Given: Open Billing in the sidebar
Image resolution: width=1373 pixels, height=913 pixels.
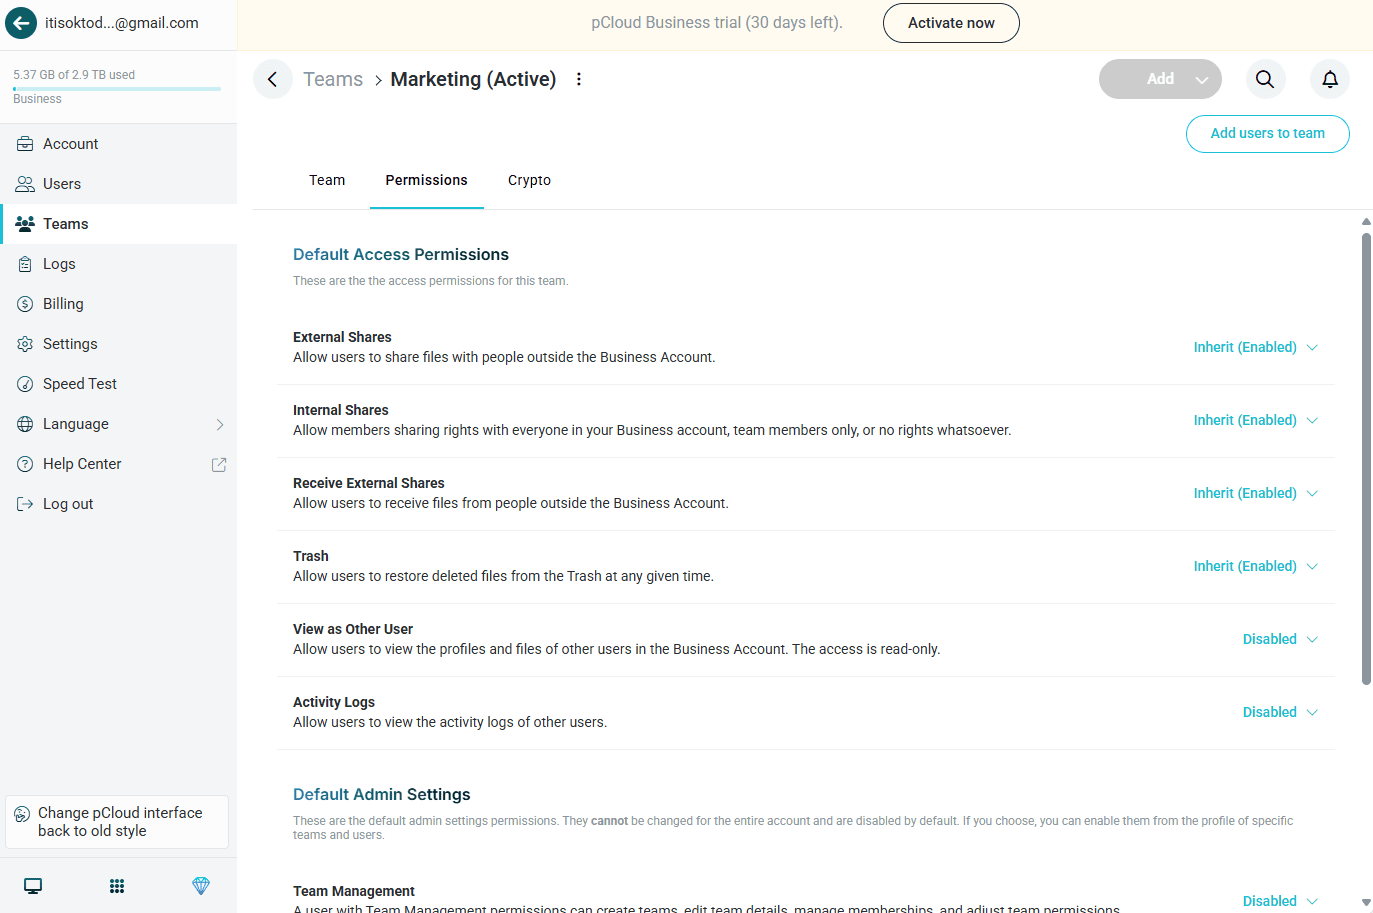Looking at the screenshot, I should (x=118, y=304).
